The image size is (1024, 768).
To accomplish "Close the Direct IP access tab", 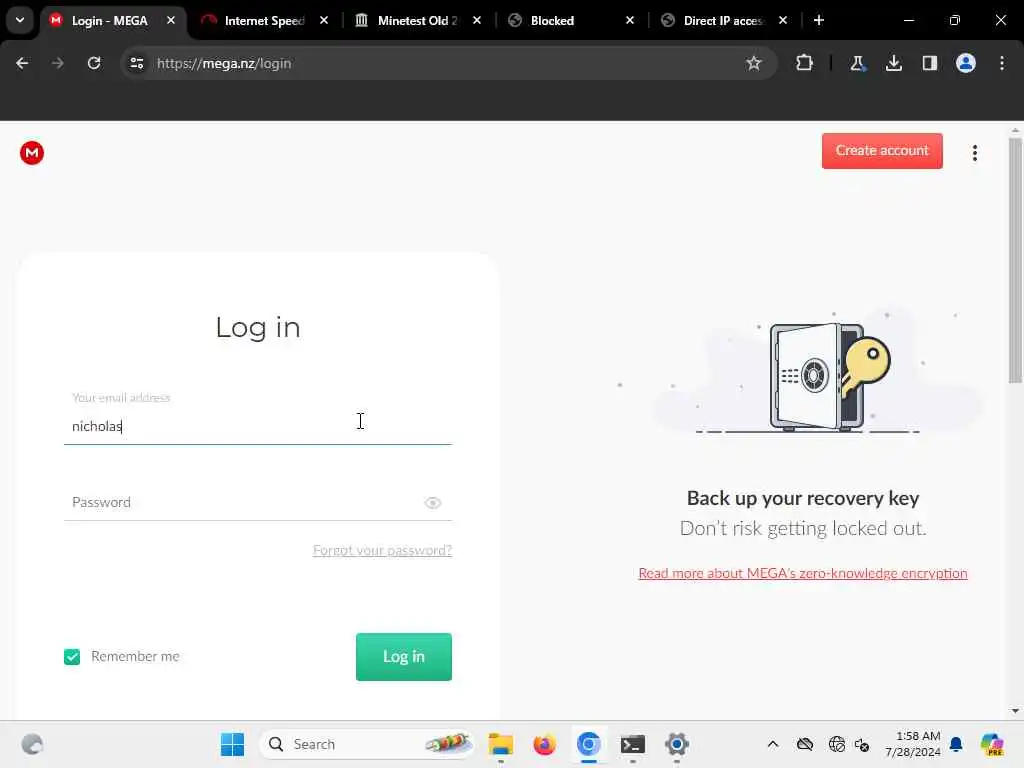I will (x=783, y=20).
